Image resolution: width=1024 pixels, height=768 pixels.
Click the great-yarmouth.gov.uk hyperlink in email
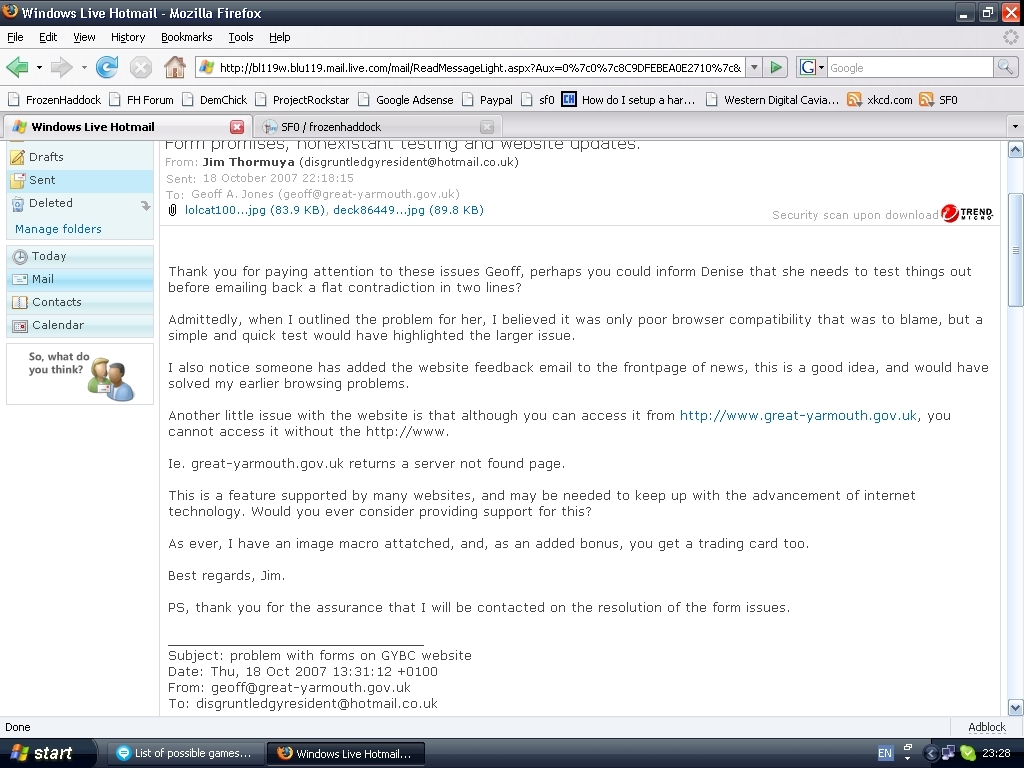[x=798, y=415]
